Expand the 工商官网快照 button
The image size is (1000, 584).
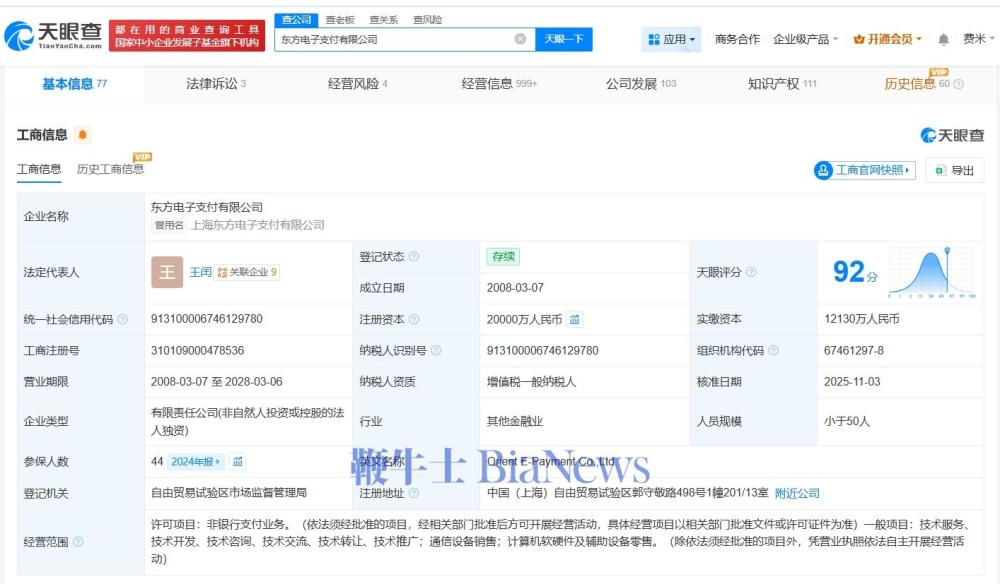865,170
